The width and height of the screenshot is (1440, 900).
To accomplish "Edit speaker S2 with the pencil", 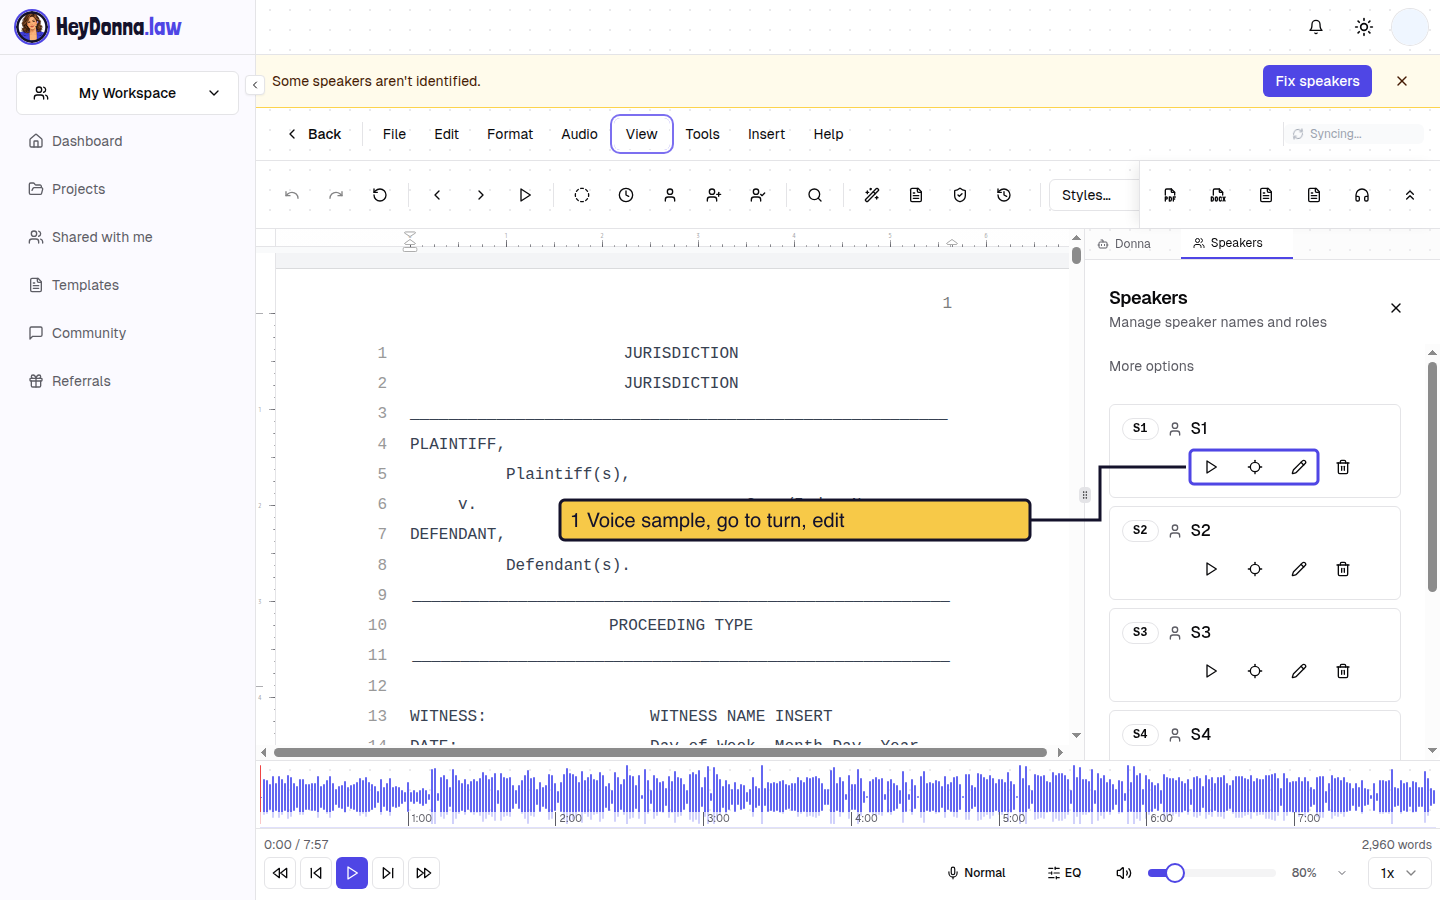I will (1299, 569).
